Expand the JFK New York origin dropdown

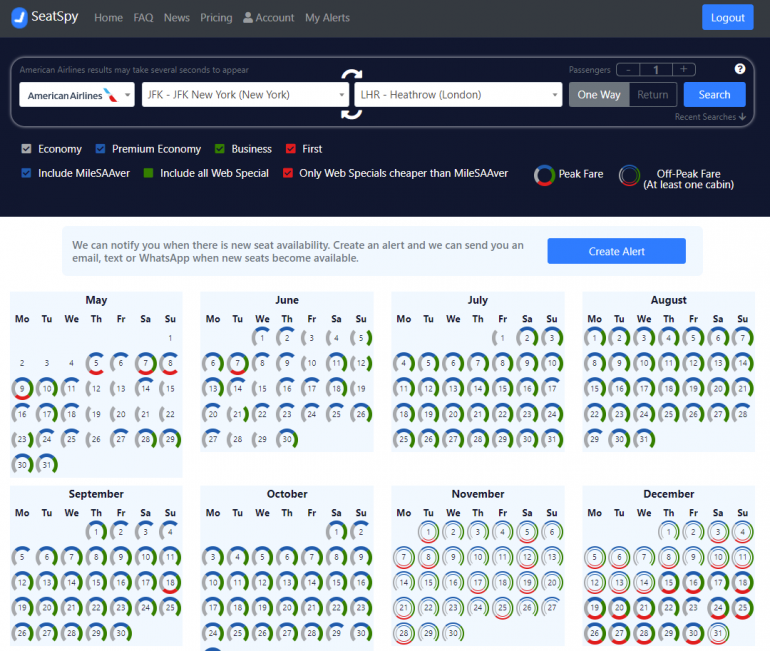pyautogui.click(x=244, y=95)
